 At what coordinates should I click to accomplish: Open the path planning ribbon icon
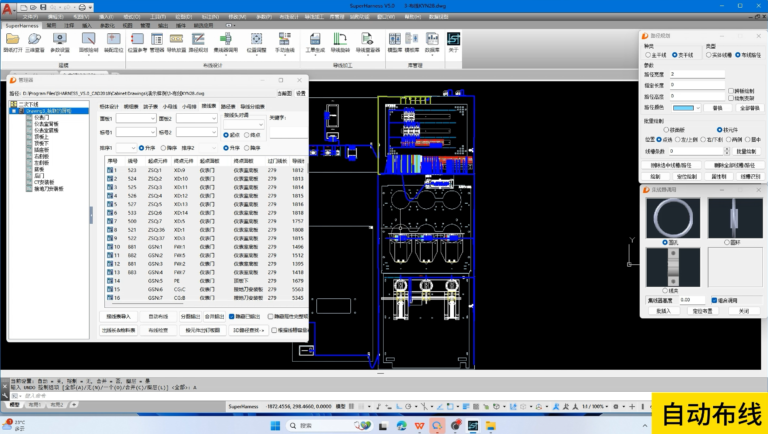[x=198, y=39]
